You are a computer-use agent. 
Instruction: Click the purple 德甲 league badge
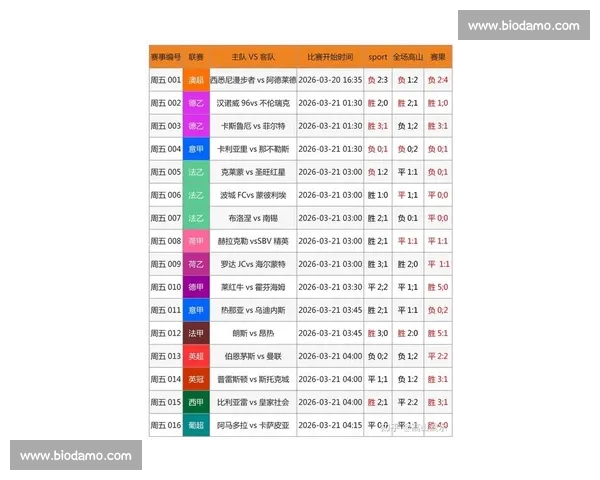tap(196, 287)
